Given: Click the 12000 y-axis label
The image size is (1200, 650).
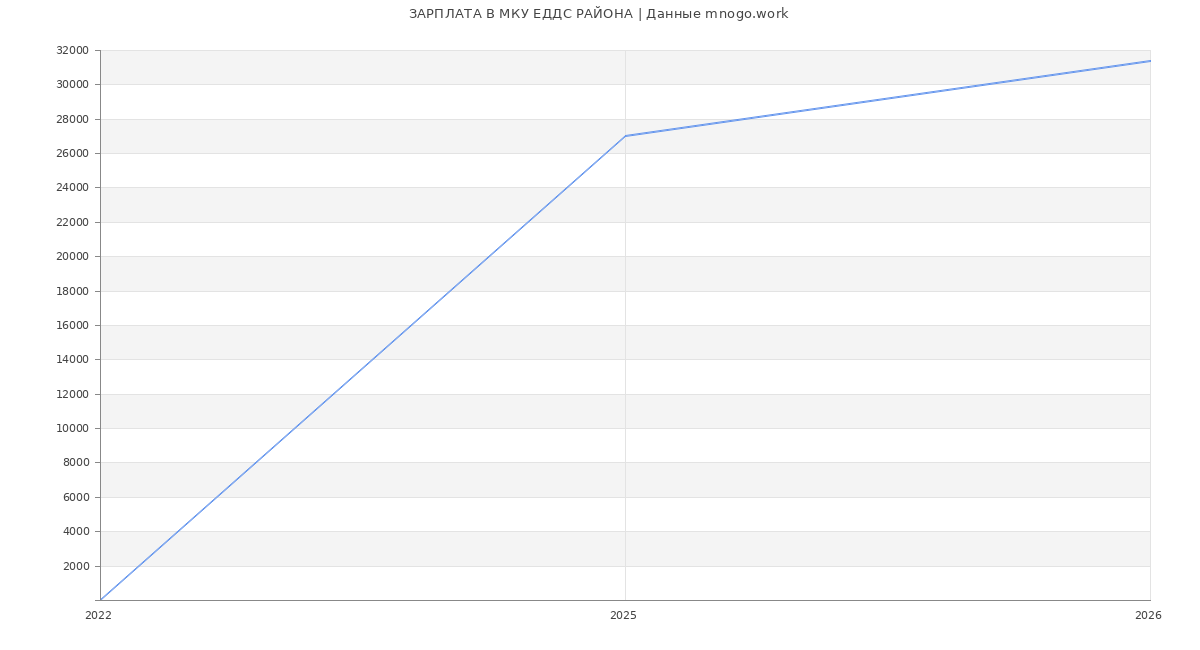Looking at the screenshot, I should coord(72,394).
